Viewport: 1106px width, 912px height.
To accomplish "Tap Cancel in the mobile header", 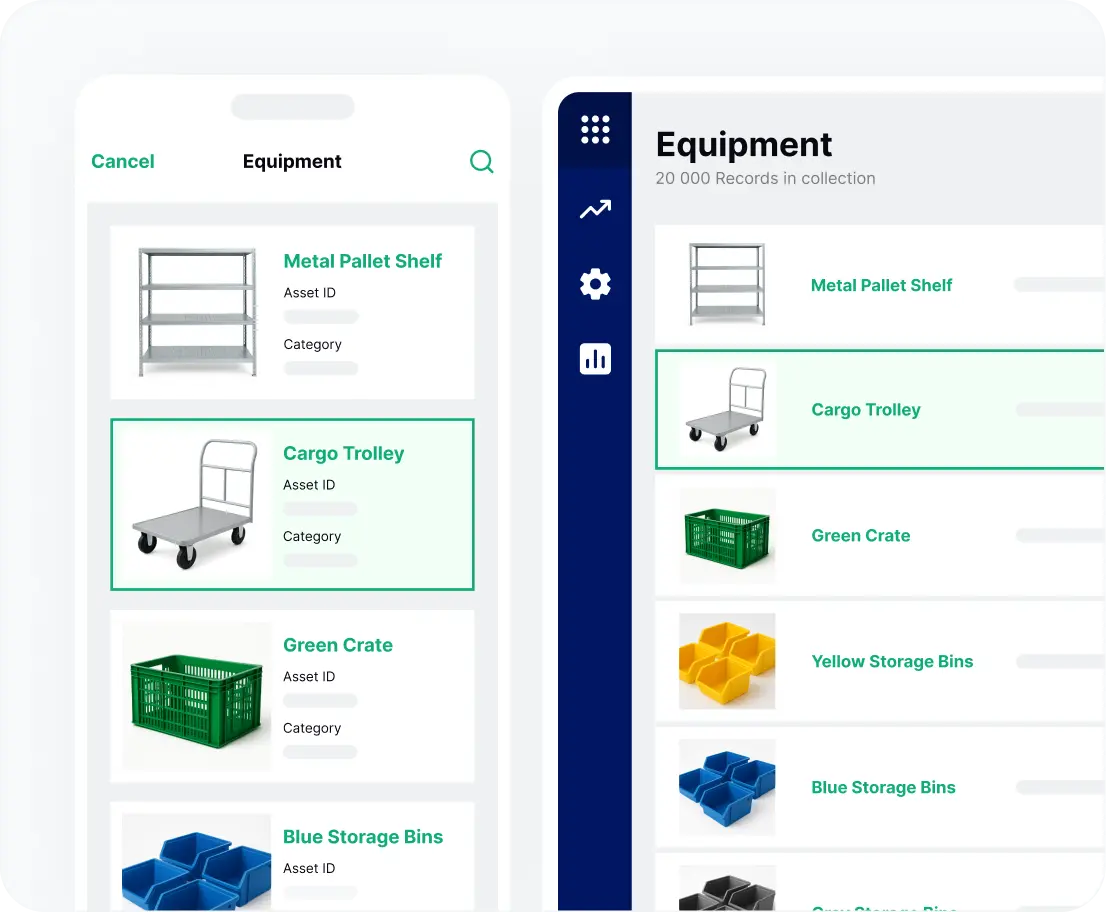I will [123, 162].
